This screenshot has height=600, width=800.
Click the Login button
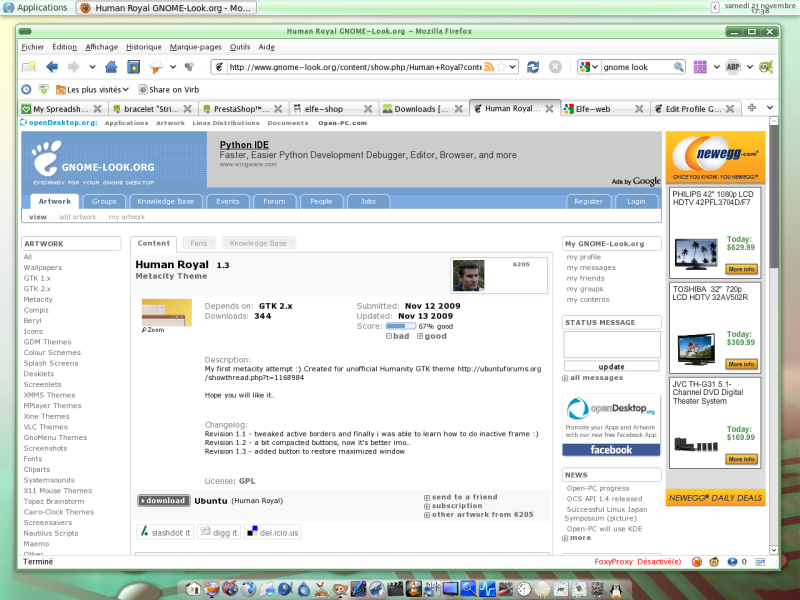pyautogui.click(x=636, y=202)
